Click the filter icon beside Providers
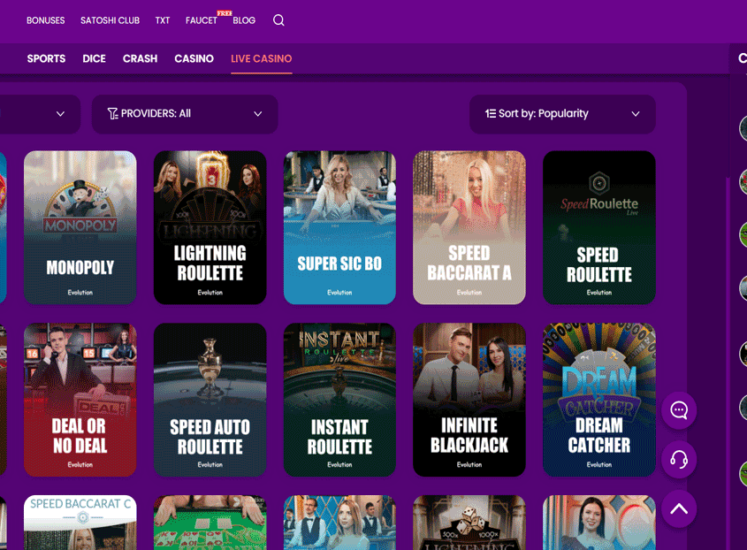 click(x=112, y=114)
